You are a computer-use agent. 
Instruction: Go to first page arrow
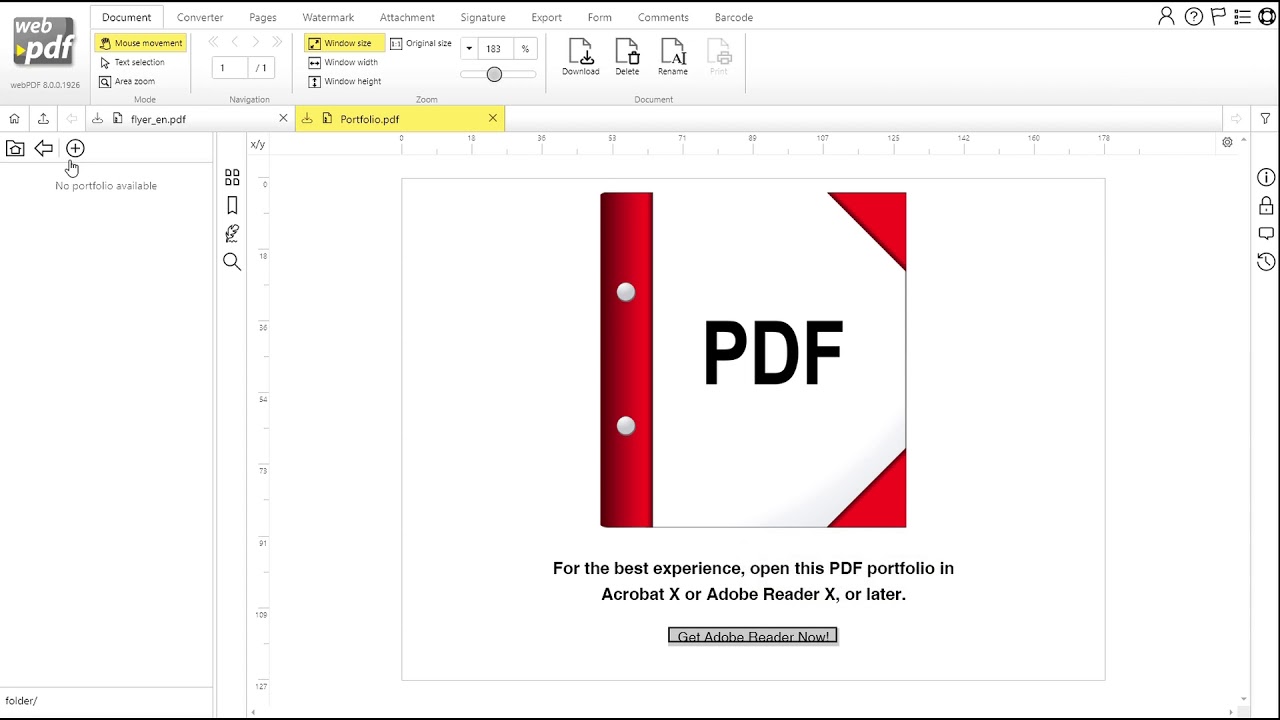click(213, 42)
